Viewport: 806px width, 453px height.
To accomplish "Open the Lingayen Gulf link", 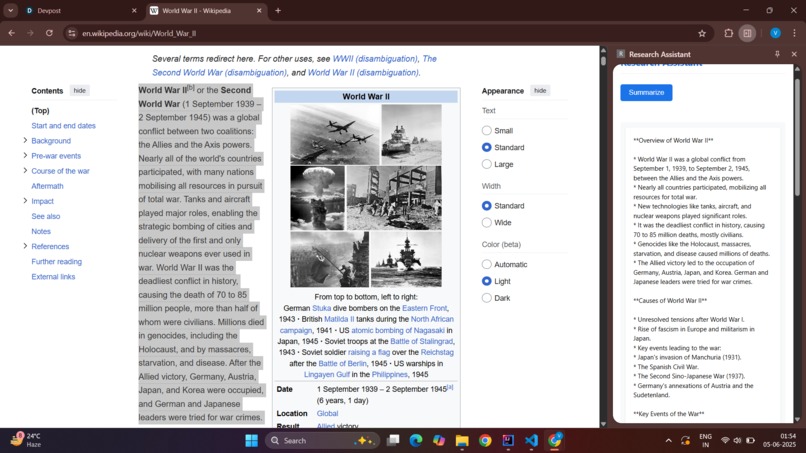I will pyautogui.click(x=326, y=374).
